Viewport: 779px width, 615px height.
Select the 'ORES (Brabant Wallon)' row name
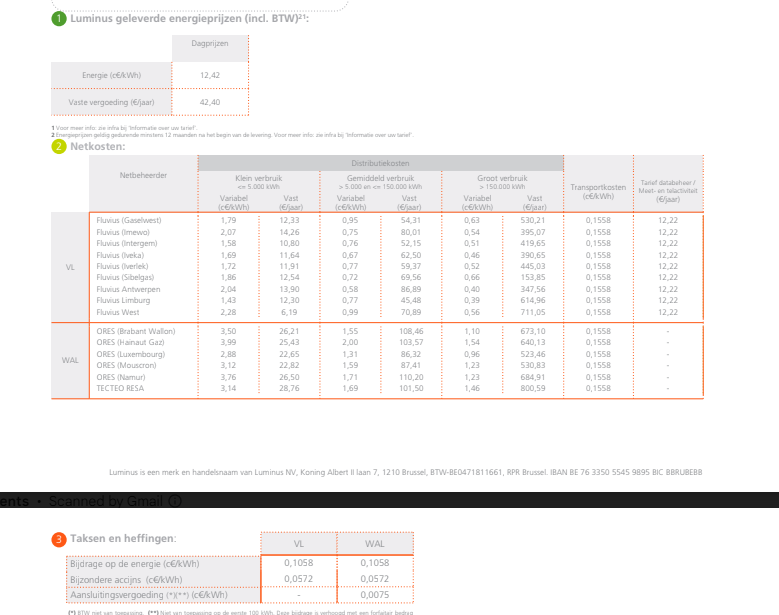pyautogui.click(x=136, y=331)
